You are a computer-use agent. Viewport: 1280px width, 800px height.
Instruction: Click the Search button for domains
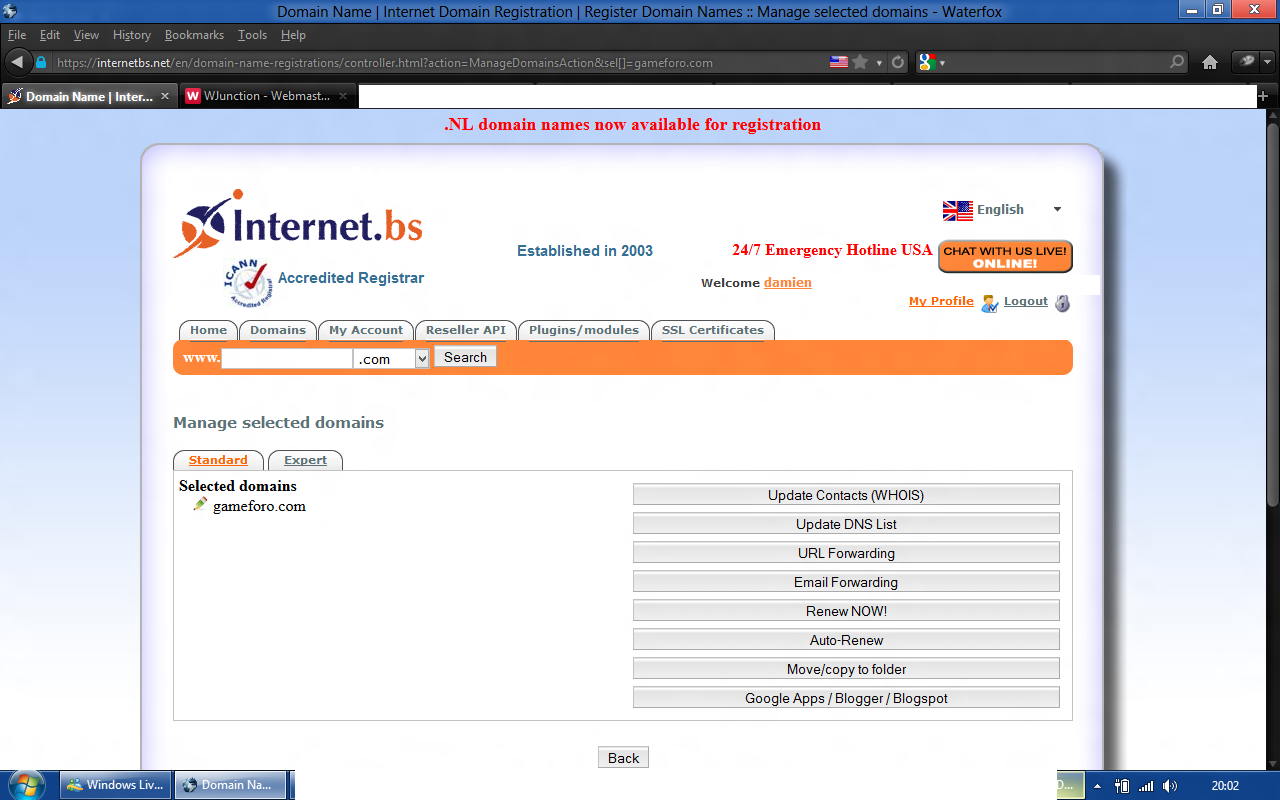[465, 357]
